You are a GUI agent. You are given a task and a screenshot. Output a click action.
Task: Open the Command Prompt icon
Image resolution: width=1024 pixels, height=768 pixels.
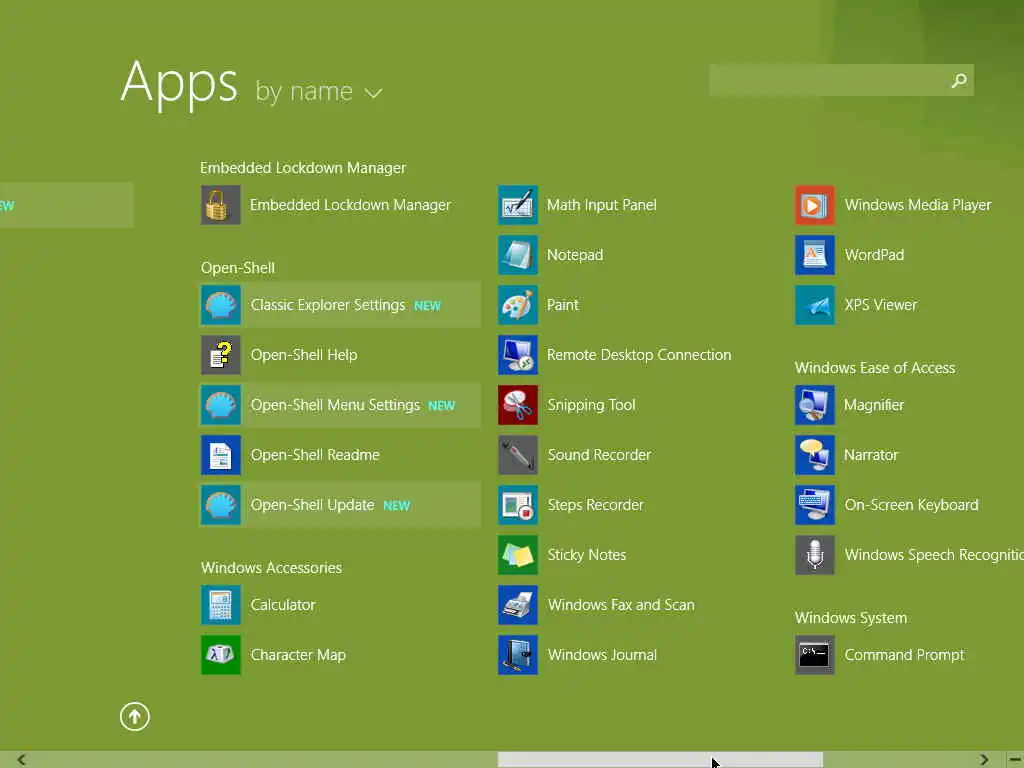[815, 655]
